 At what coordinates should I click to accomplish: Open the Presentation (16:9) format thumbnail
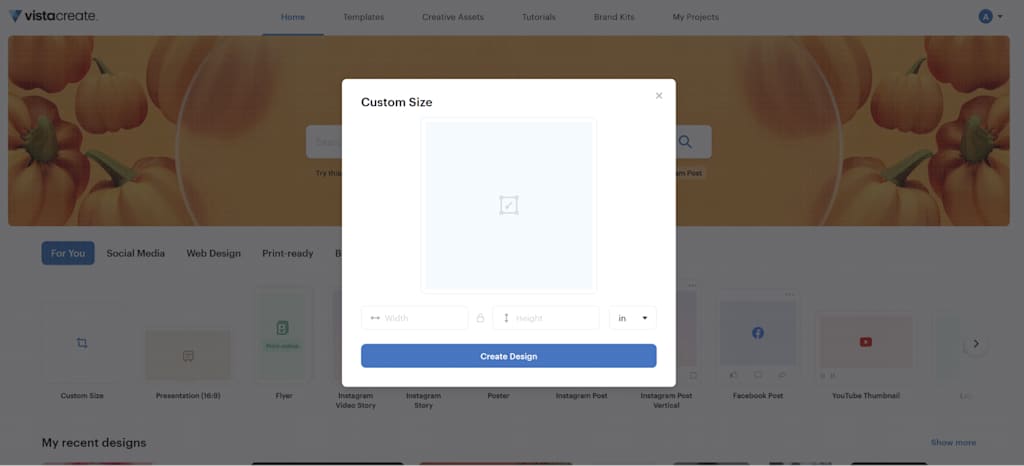(x=188, y=354)
